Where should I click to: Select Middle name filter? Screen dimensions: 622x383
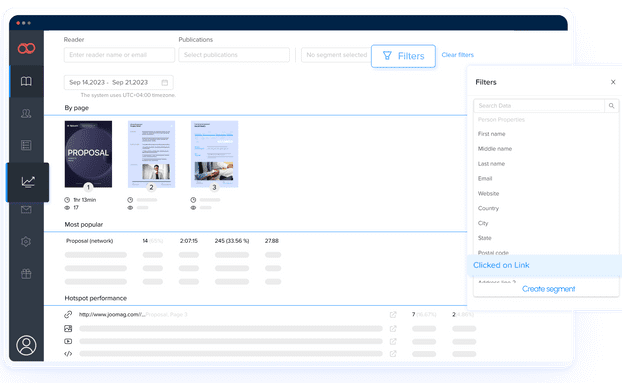coord(495,149)
